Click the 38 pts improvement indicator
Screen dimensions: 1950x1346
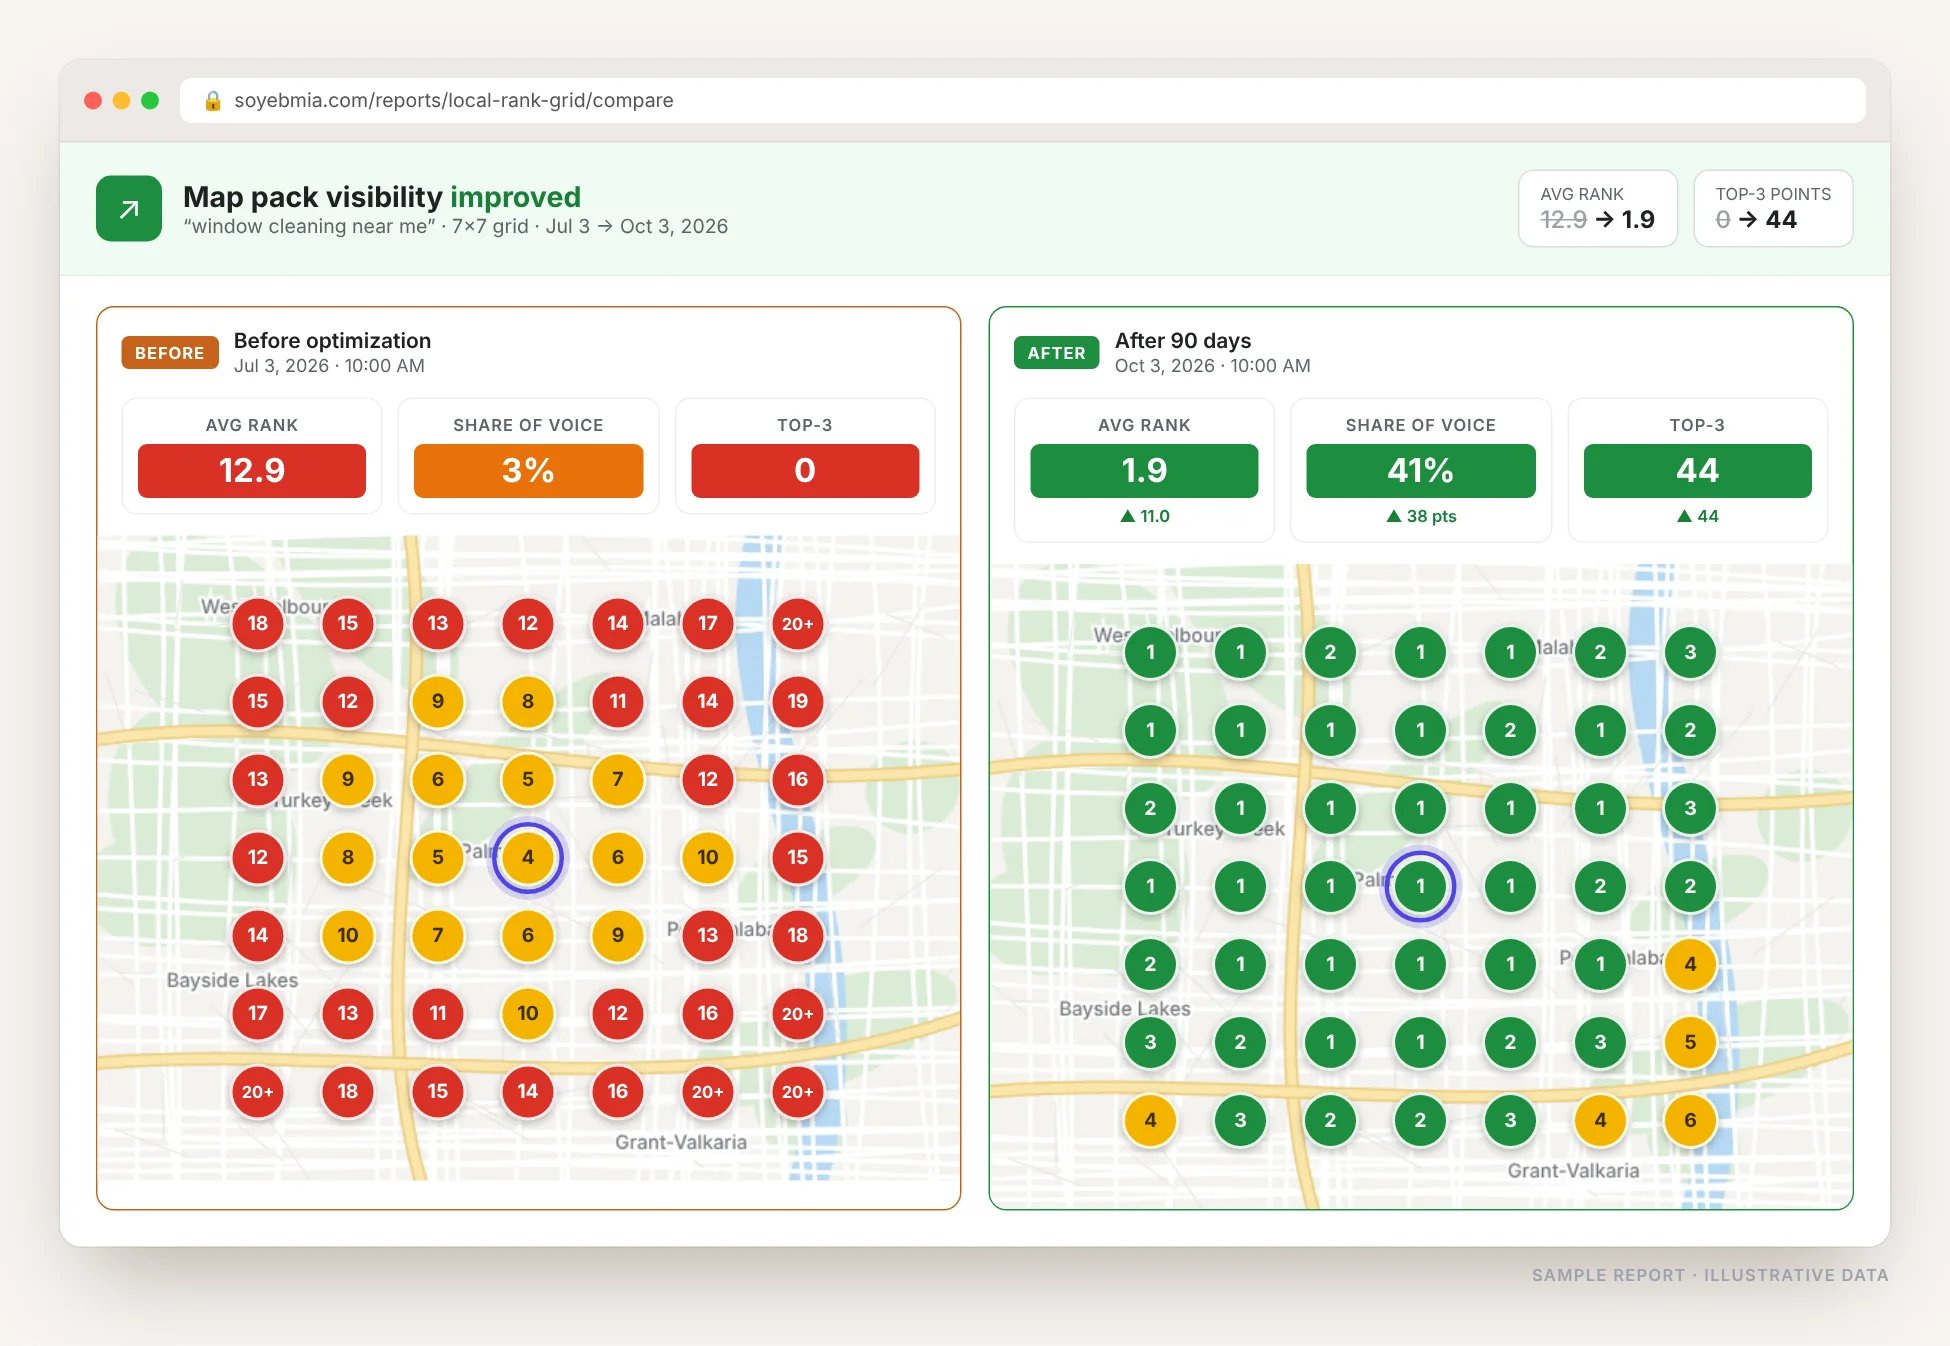click(1421, 516)
